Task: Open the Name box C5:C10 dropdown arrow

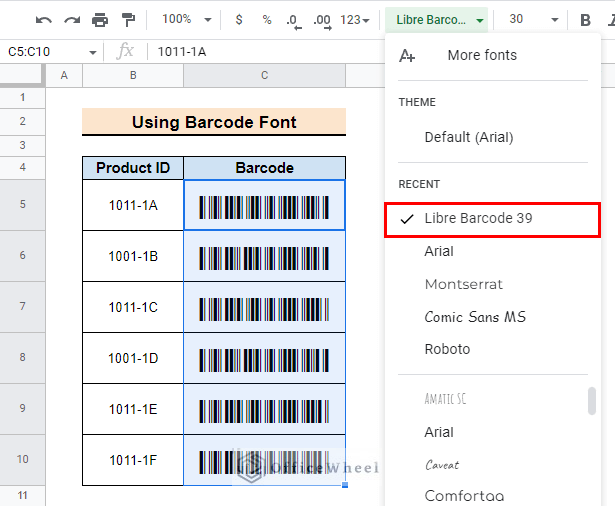Action: pyautogui.click(x=93, y=52)
